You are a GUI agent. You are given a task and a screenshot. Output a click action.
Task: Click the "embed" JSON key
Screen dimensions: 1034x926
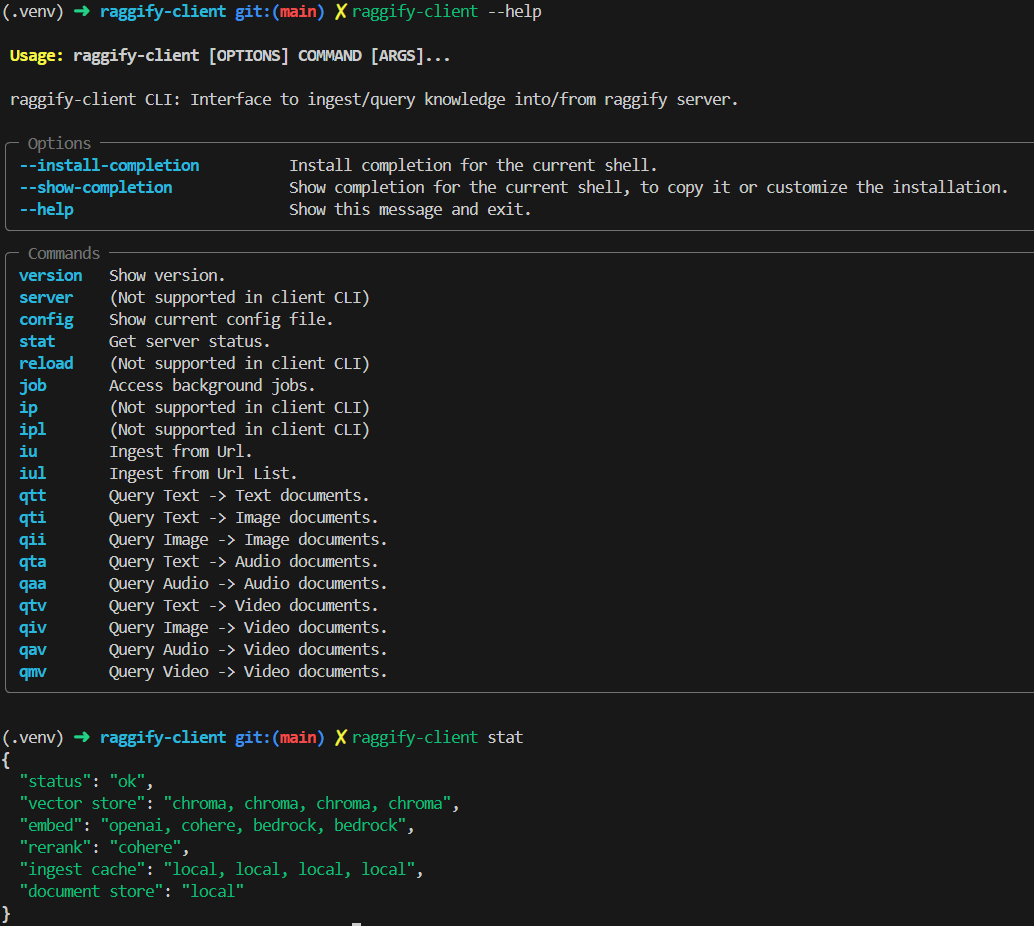pyautogui.click(x=51, y=826)
